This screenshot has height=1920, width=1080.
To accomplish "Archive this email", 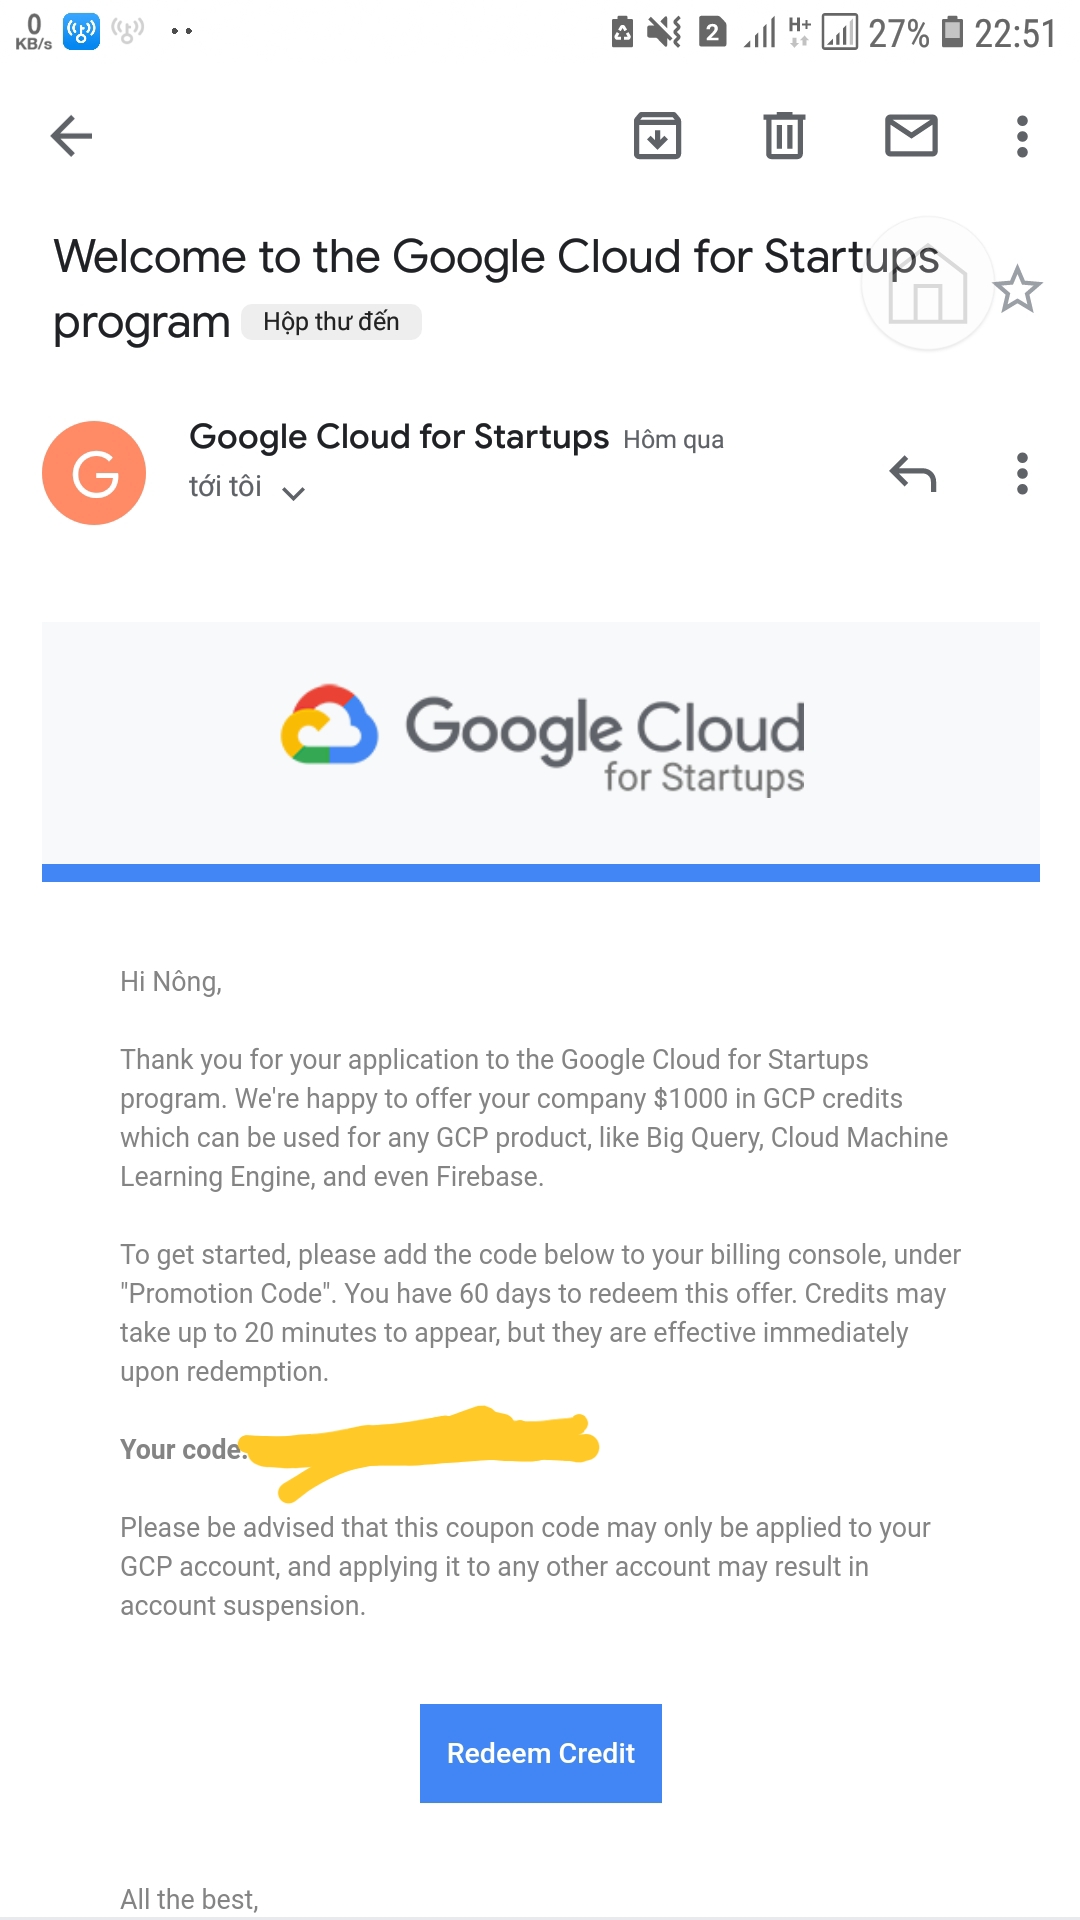I will tap(657, 136).
